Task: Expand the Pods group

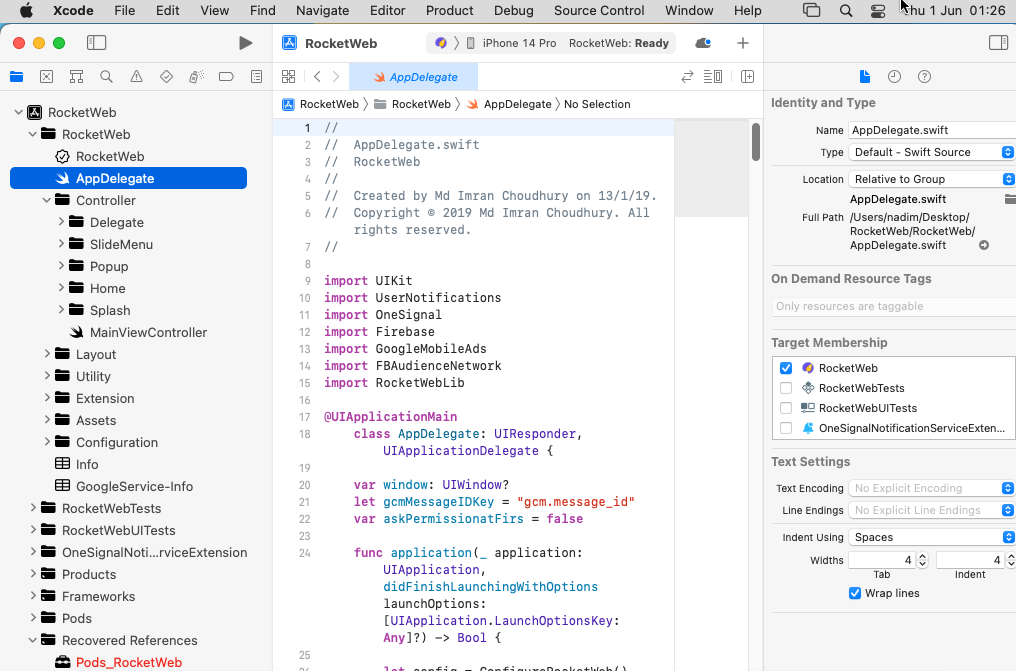Action: click(32, 619)
